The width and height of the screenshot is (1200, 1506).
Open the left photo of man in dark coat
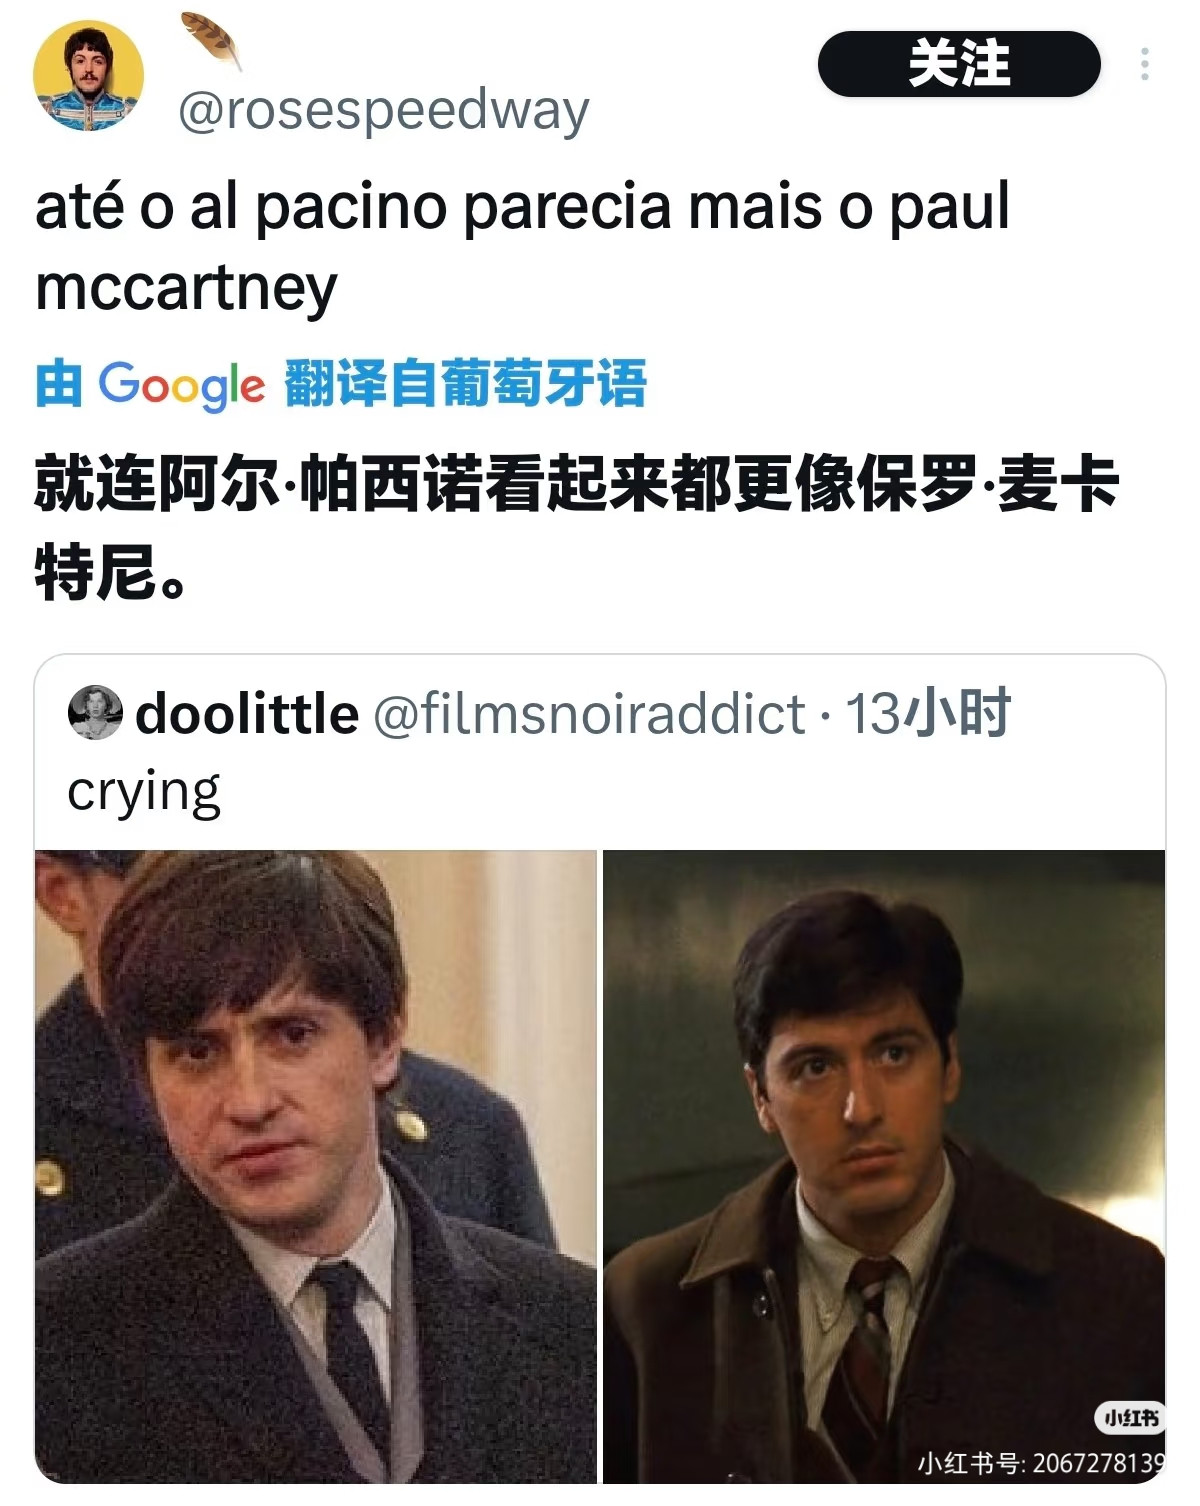point(316,1166)
